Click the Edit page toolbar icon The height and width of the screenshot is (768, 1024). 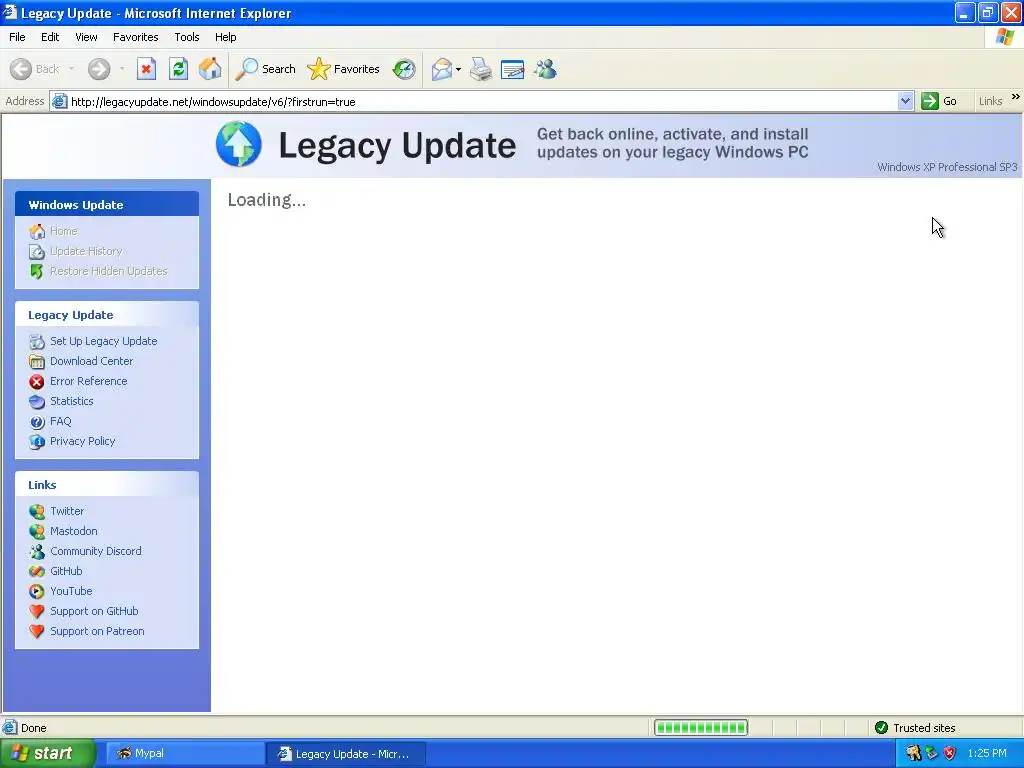513,69
